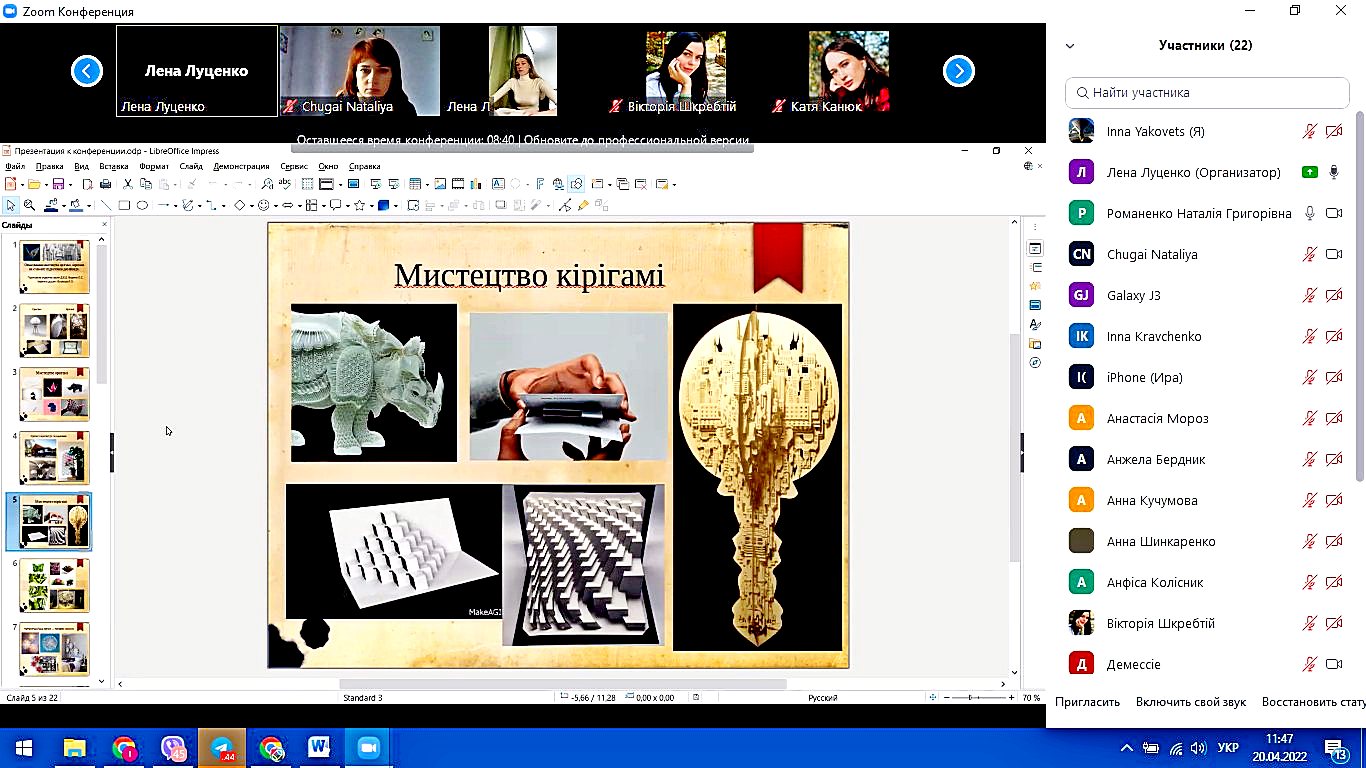Open the Формат menu

click(154, 166)
